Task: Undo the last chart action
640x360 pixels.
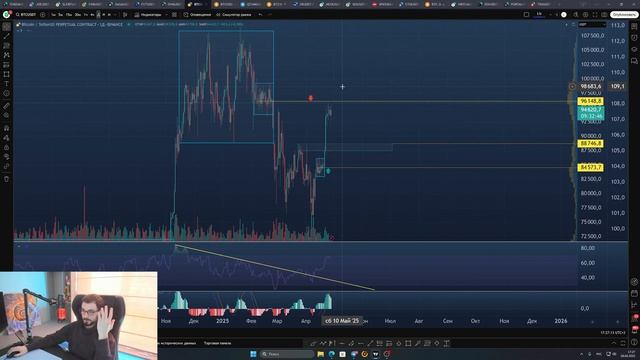Action: pyautogui.click(x=260, y=15)
